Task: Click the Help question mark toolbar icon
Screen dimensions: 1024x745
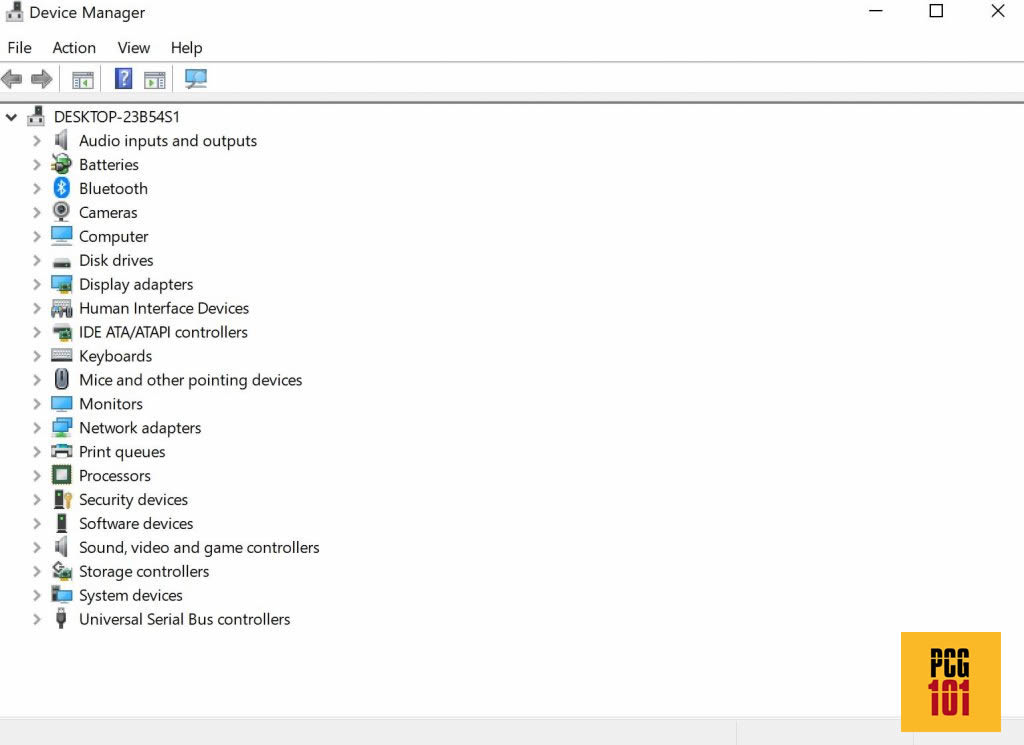Action: (123, 78)
